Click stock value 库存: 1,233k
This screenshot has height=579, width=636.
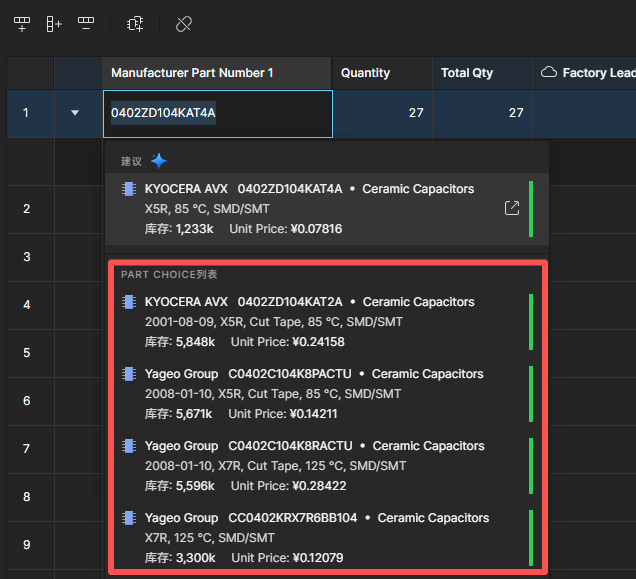click(x=179, y=229)
